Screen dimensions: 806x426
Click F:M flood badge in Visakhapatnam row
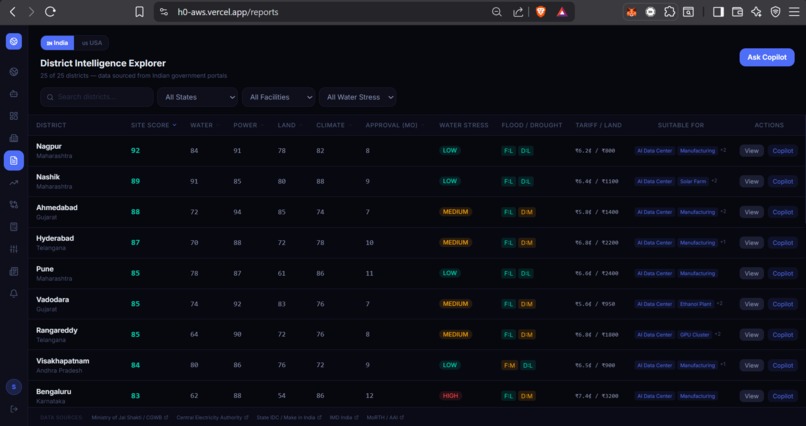[509, 365]
